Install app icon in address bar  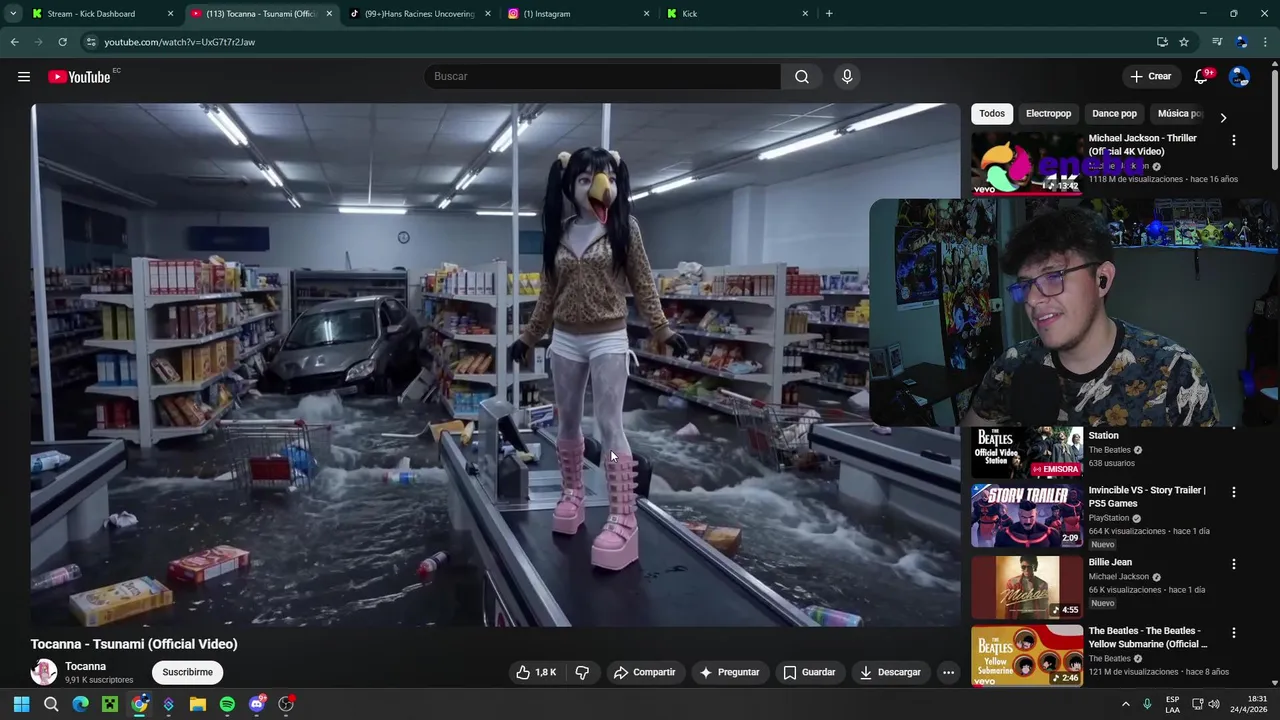point(1162,42)
